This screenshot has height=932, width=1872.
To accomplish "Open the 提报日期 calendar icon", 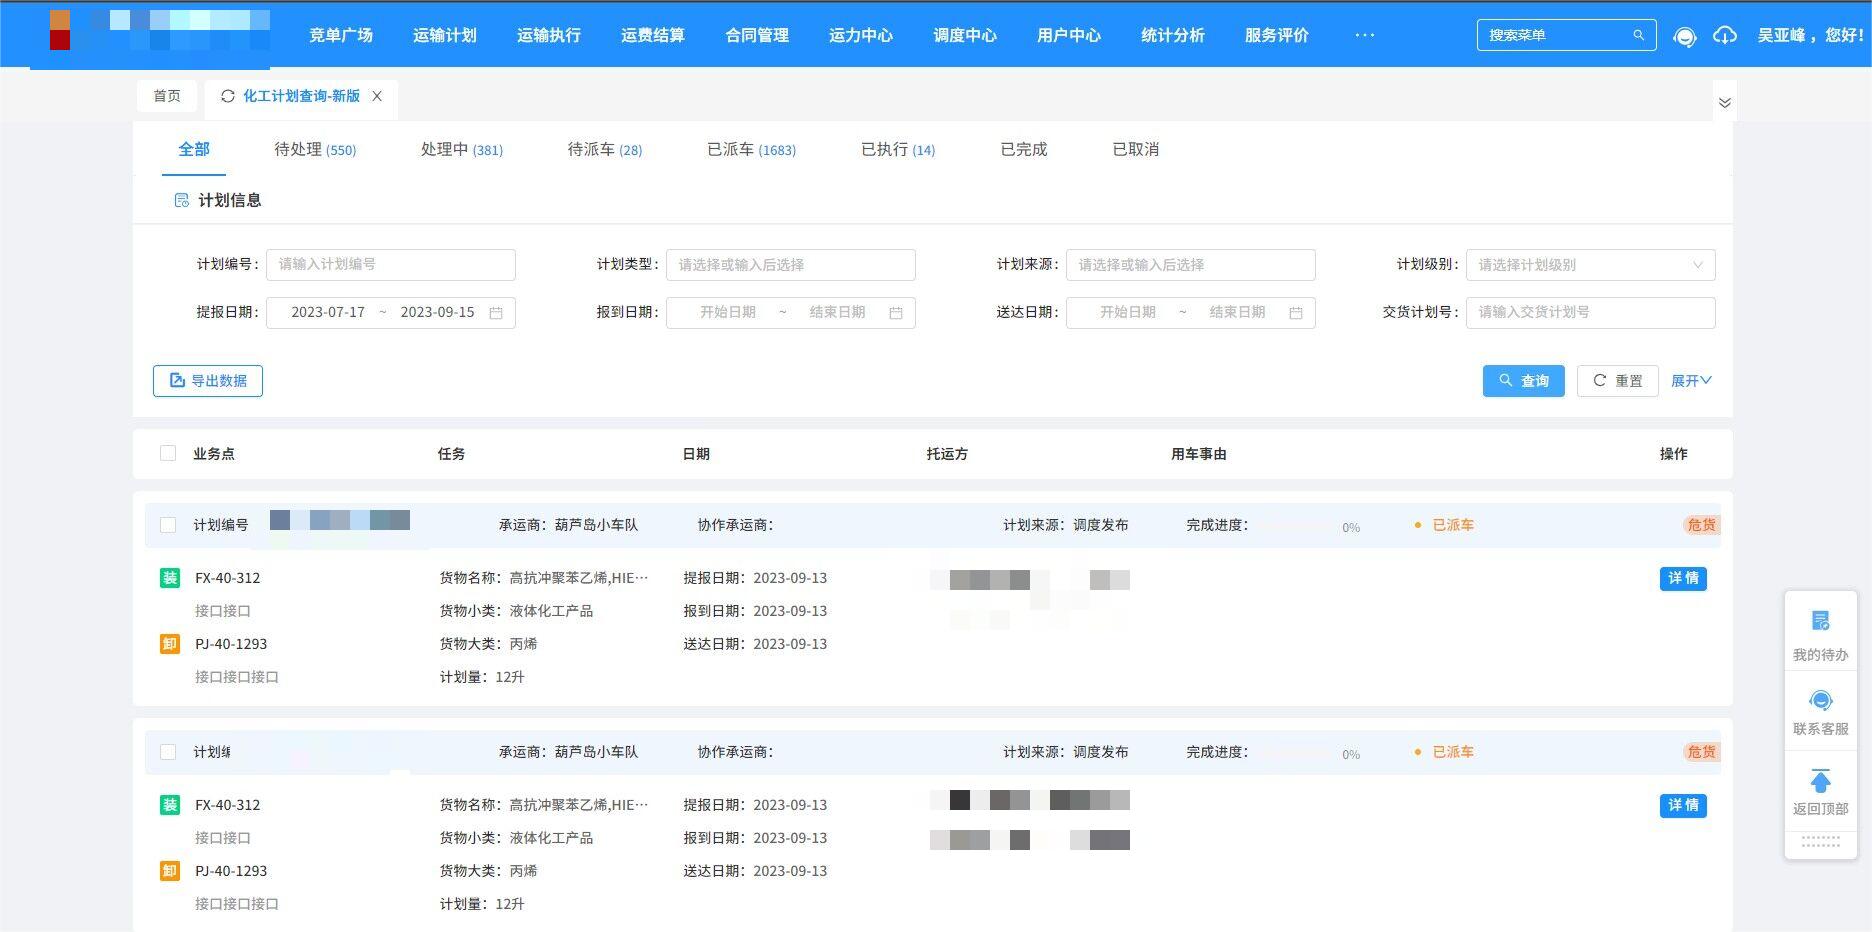I will [496, 313].
